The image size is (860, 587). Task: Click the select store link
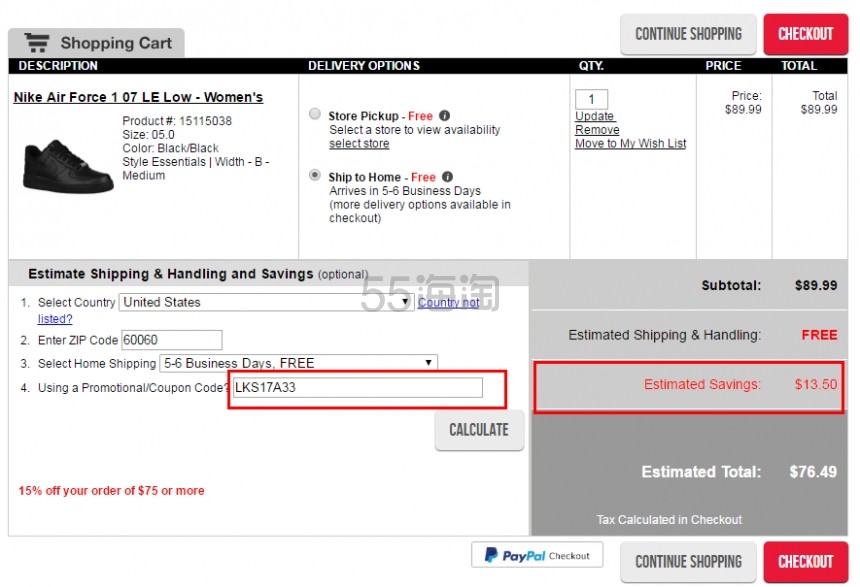coord(359,144)
